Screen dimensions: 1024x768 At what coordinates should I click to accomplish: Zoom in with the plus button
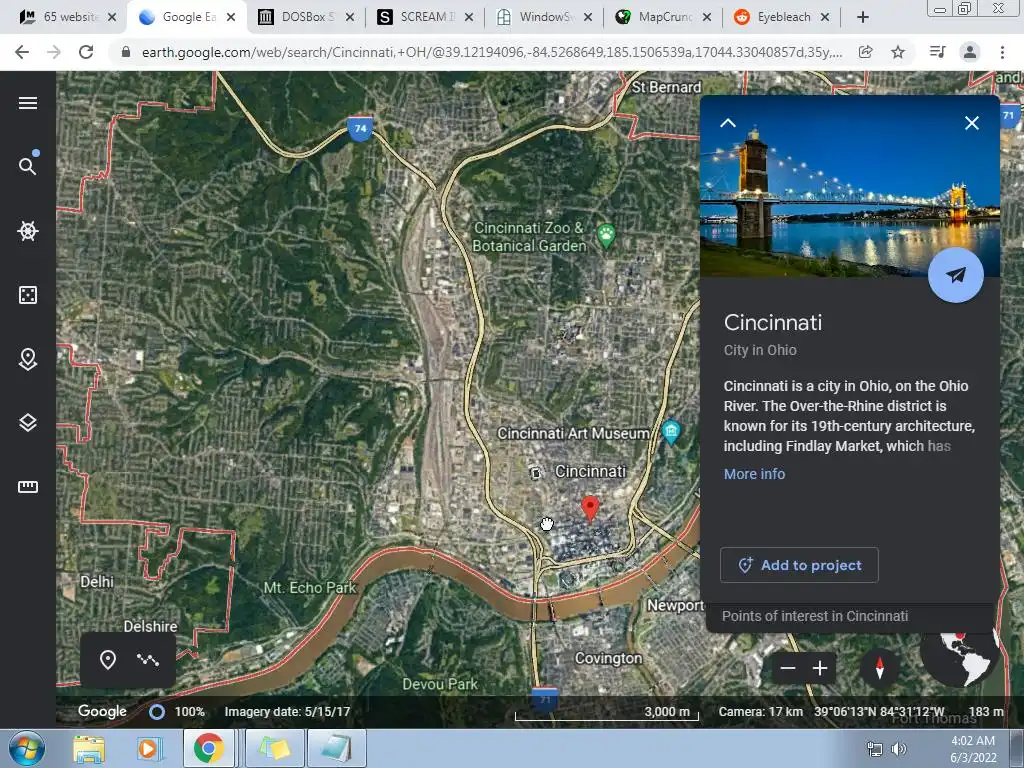[820, 668]
